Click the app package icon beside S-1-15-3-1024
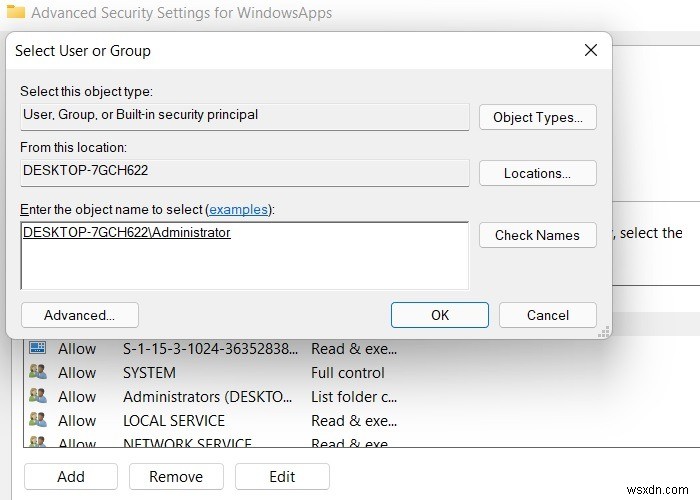700x500 pixels. 38,347
